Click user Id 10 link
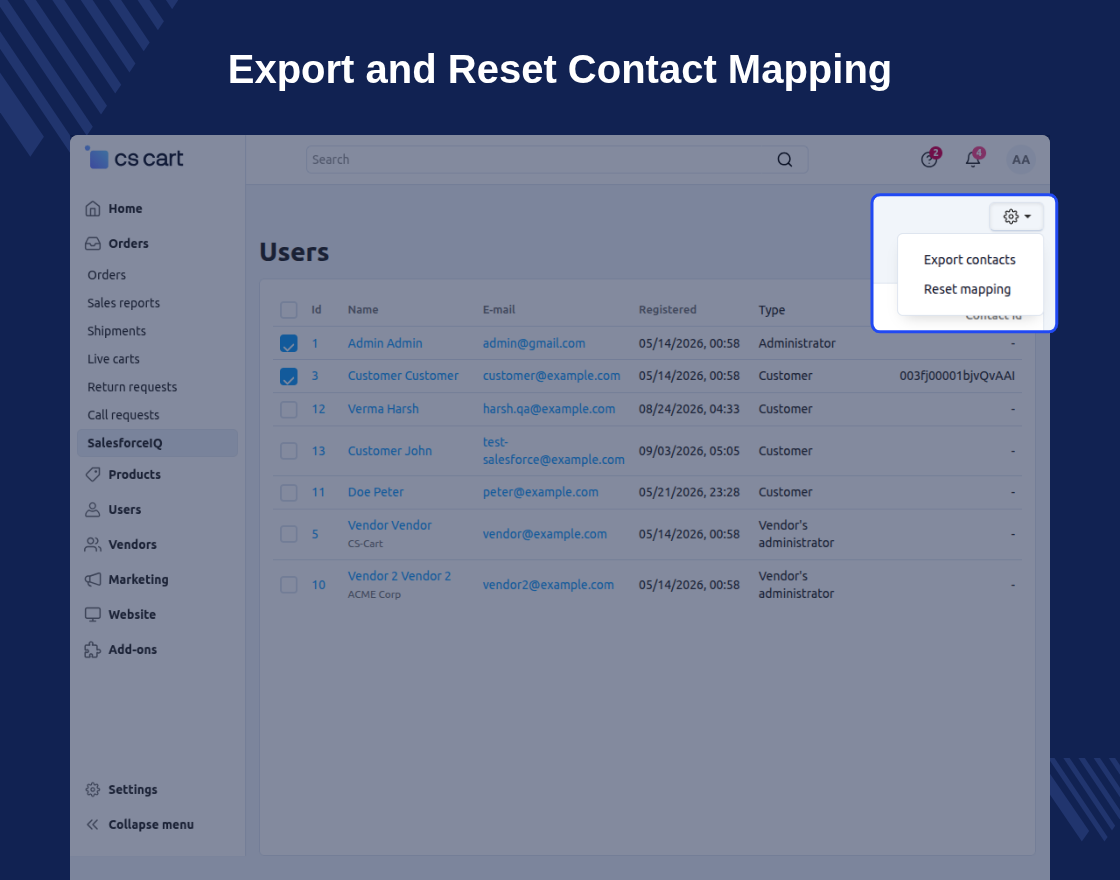Viewport: 1120px width, 880px height. tap(319, 584)
